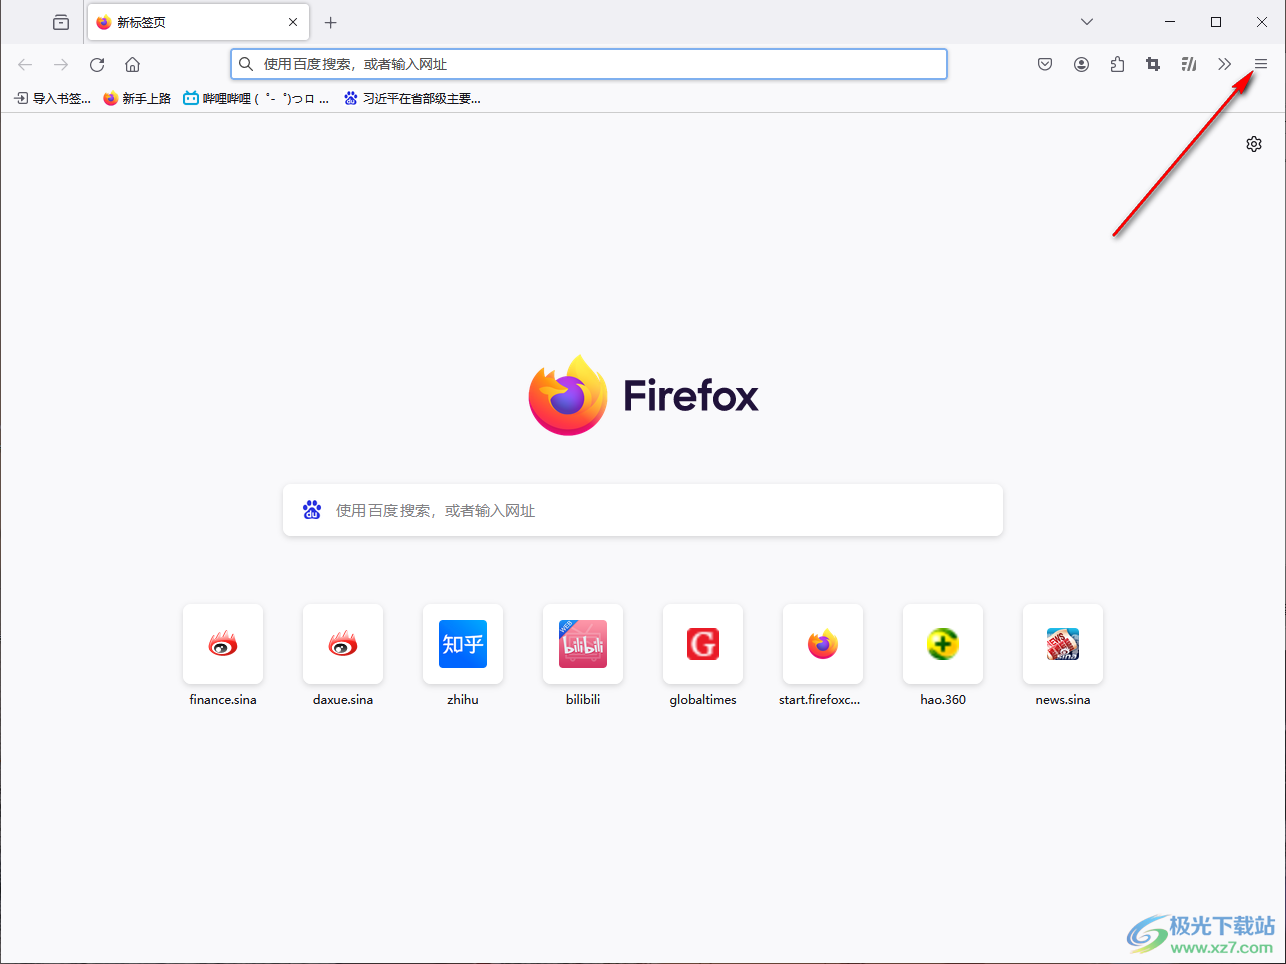Screen dimensions: 1286x964
Task: Save to Pocket icon
Action: (1045, 64)
